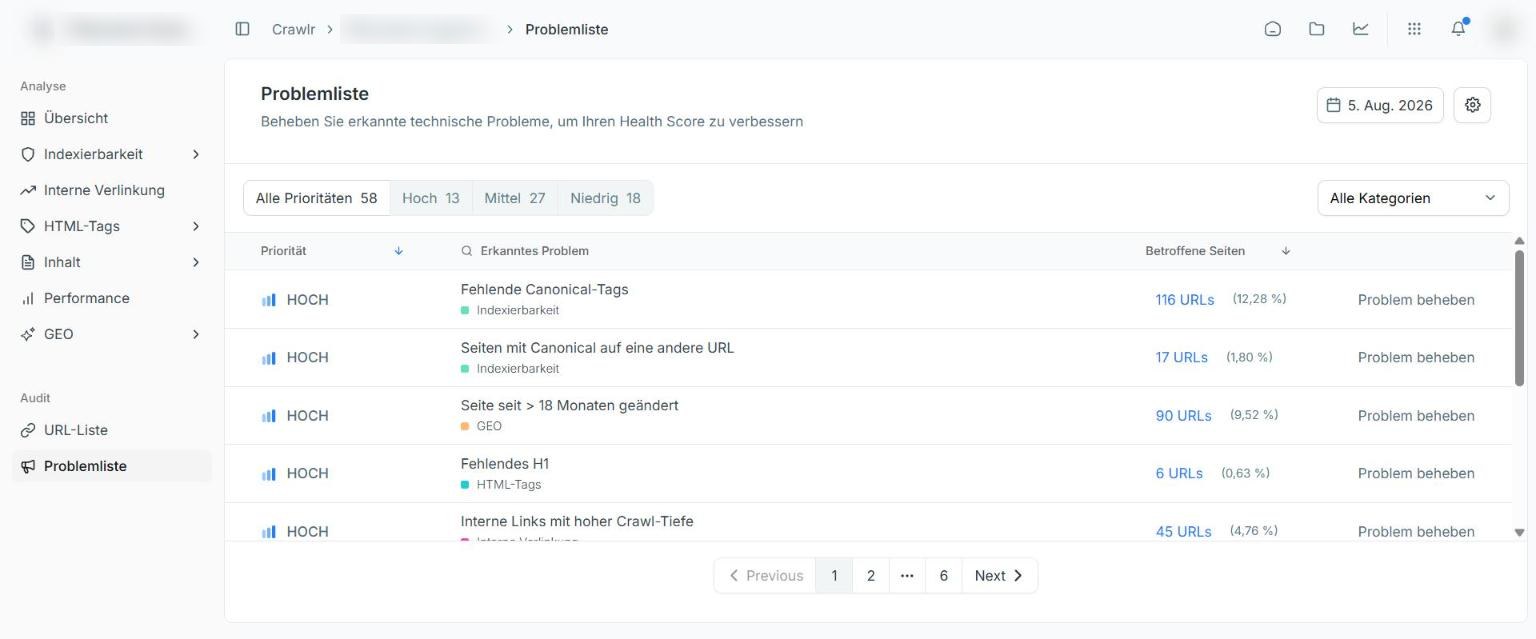The height and width of the screenshot is (639, 1536).
Task: Open the line chart icon in header
Action: (x=1360, y=29)
